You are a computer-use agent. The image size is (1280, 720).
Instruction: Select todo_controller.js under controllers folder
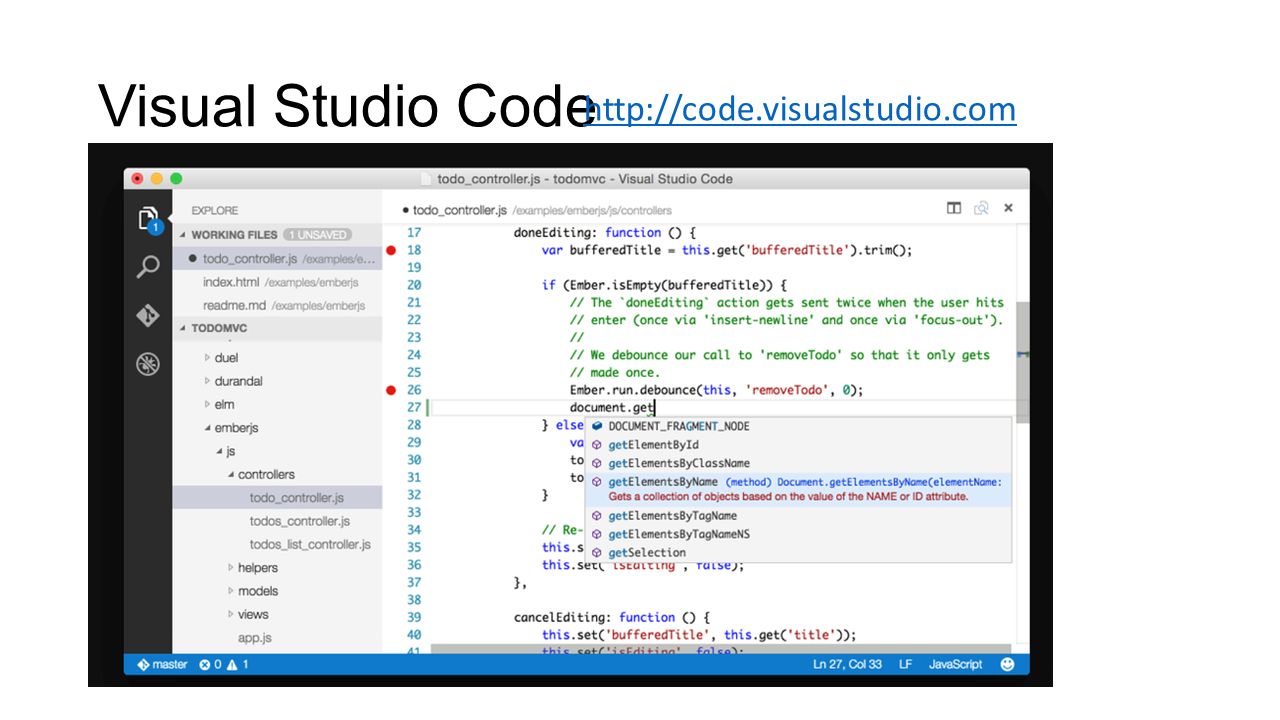277,498
